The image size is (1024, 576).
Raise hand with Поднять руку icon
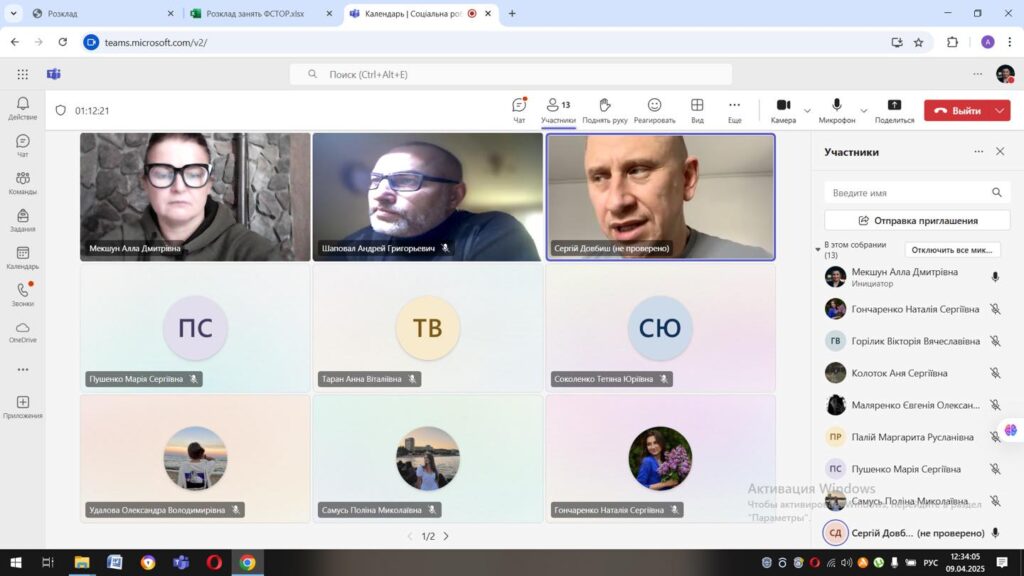pos(605,110)
